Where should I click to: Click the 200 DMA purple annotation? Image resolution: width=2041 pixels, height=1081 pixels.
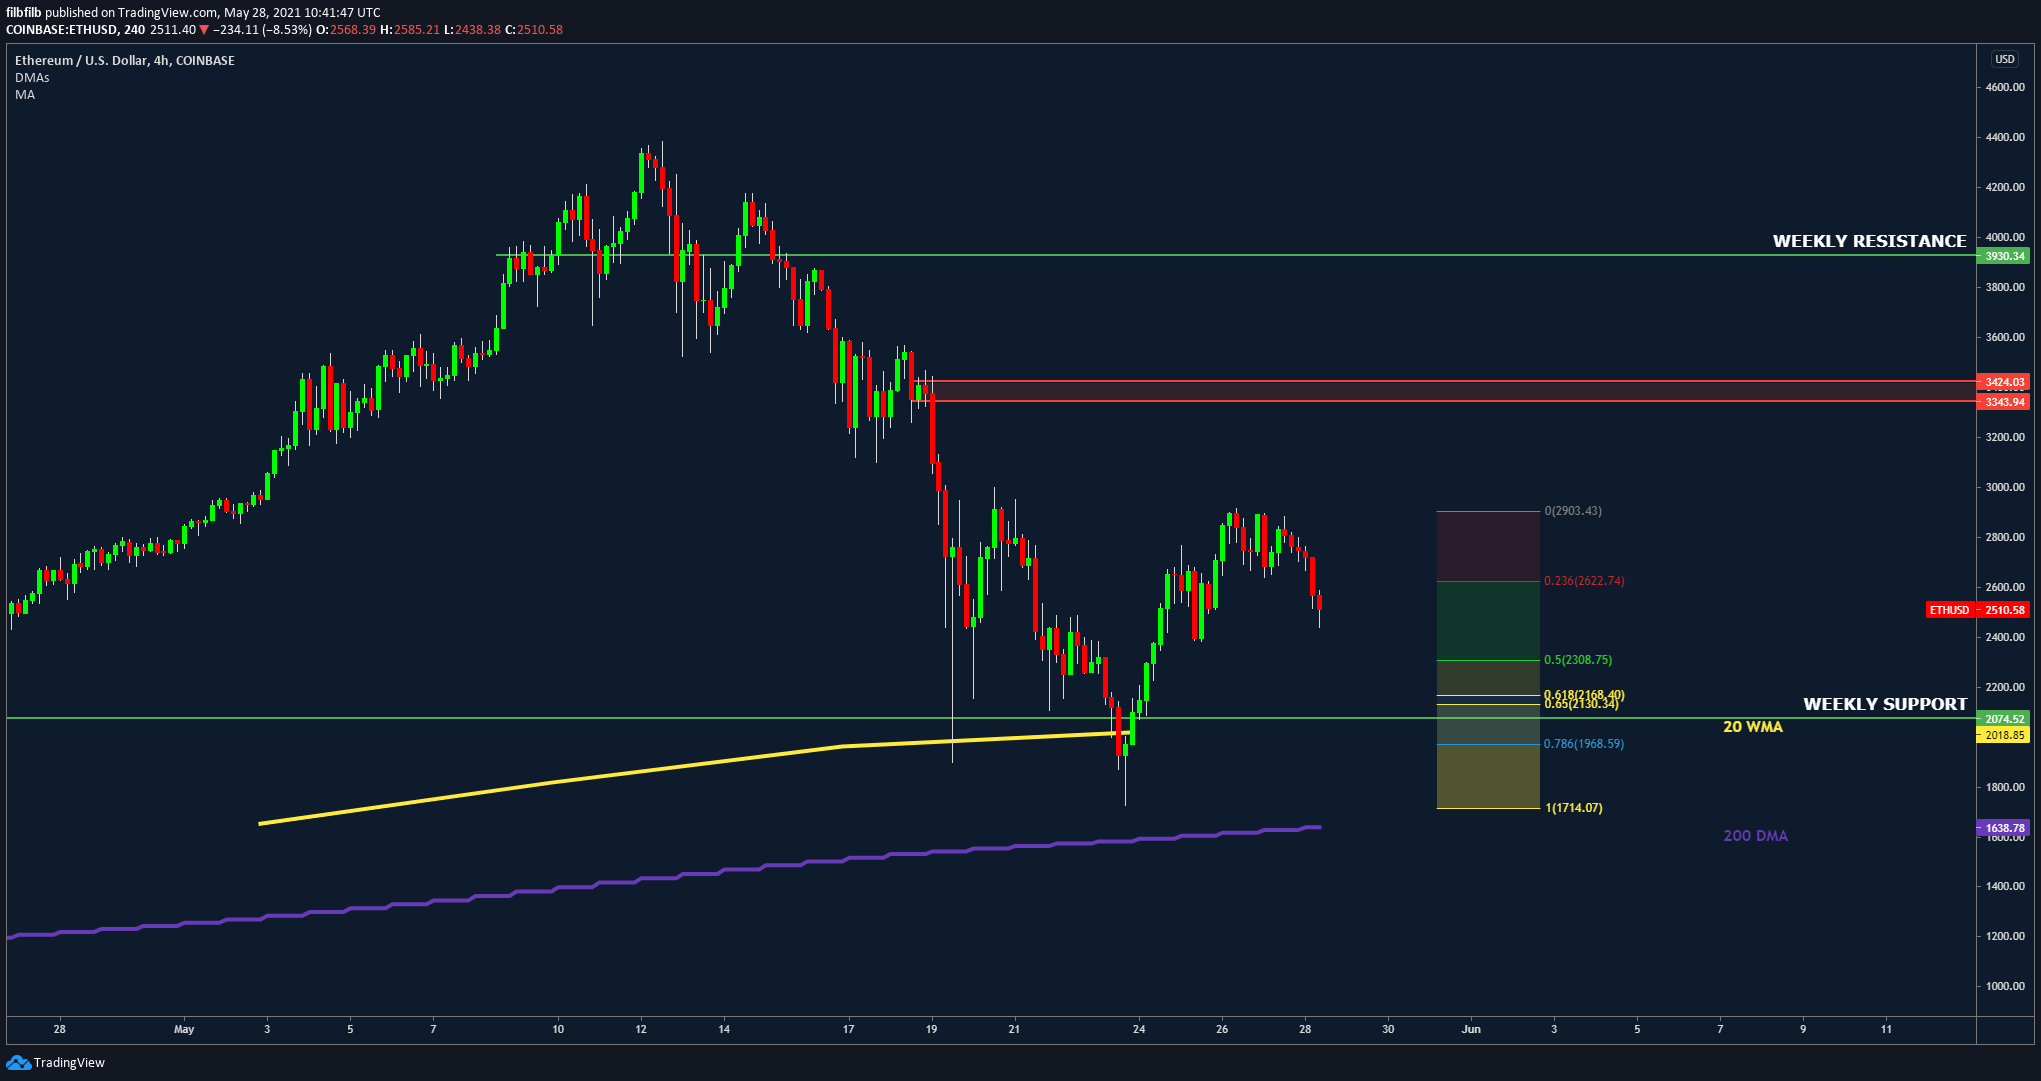[1755, 836]
